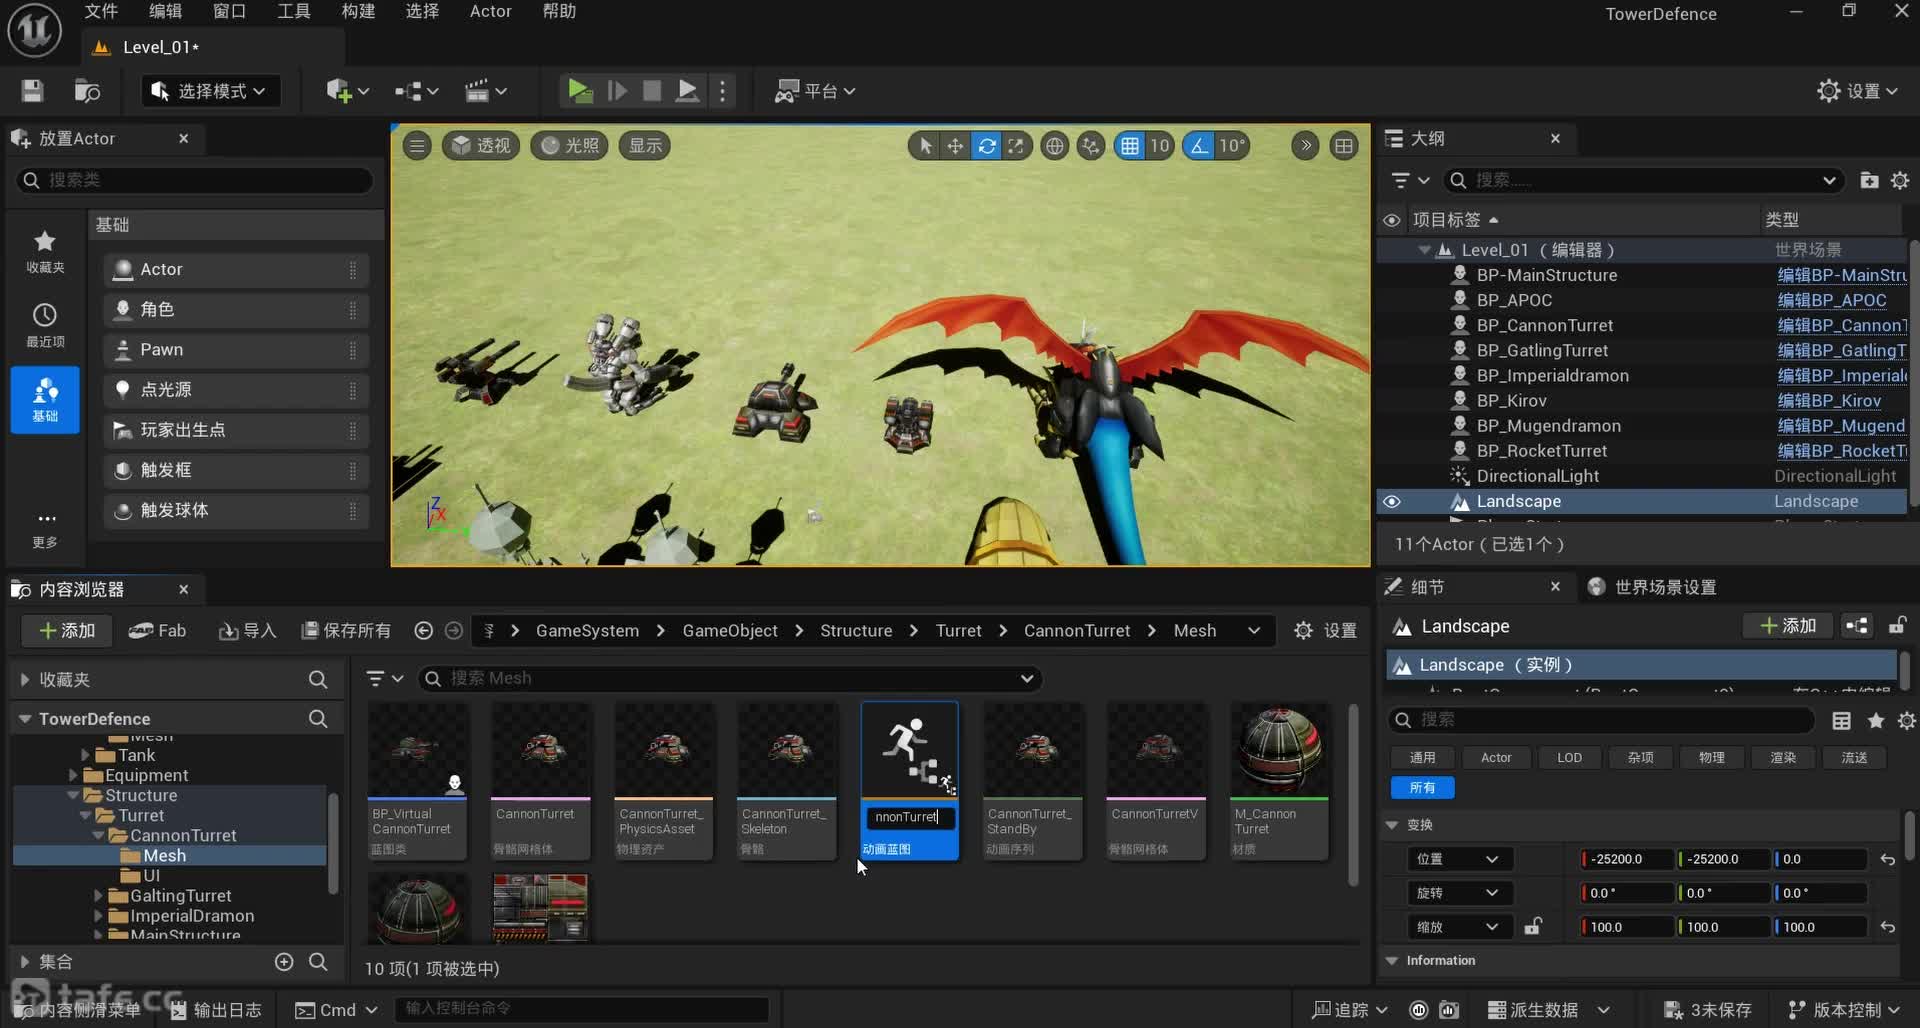Toggle rotation angle snapping
Viewport: 1920px width, 1028px height.
point(1198,146)
